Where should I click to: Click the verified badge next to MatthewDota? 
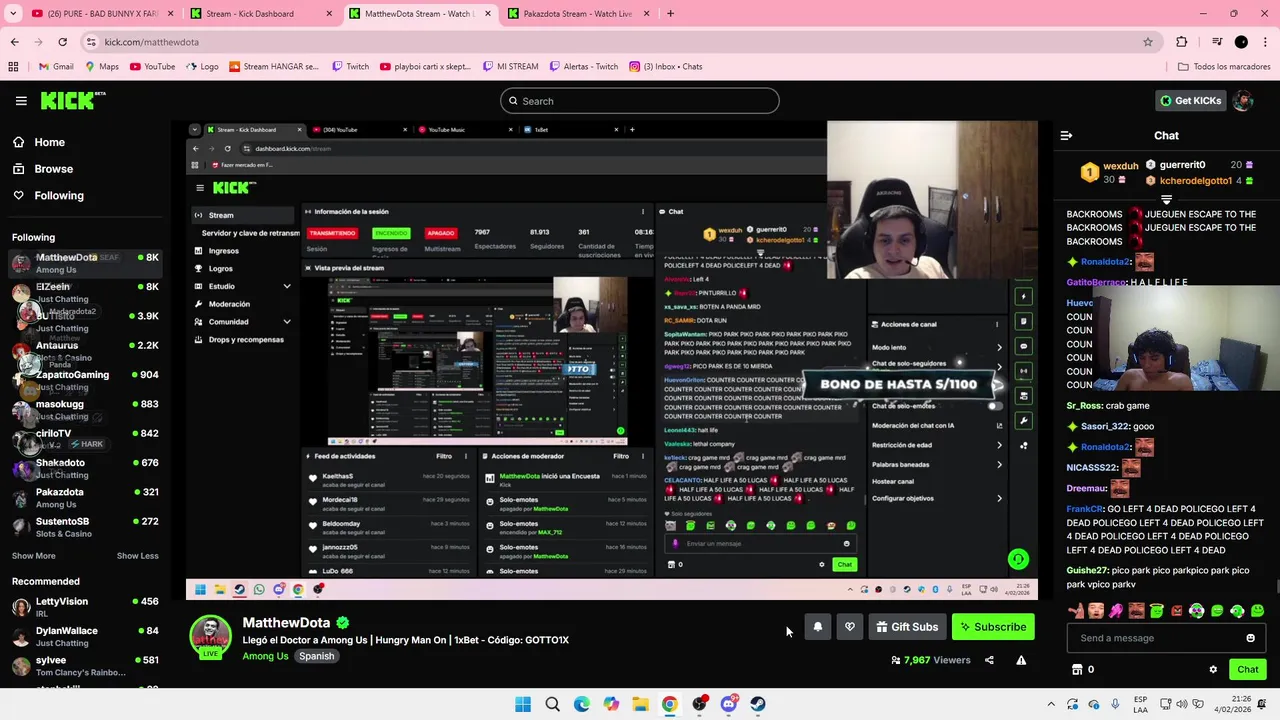(x=343, y=622)
